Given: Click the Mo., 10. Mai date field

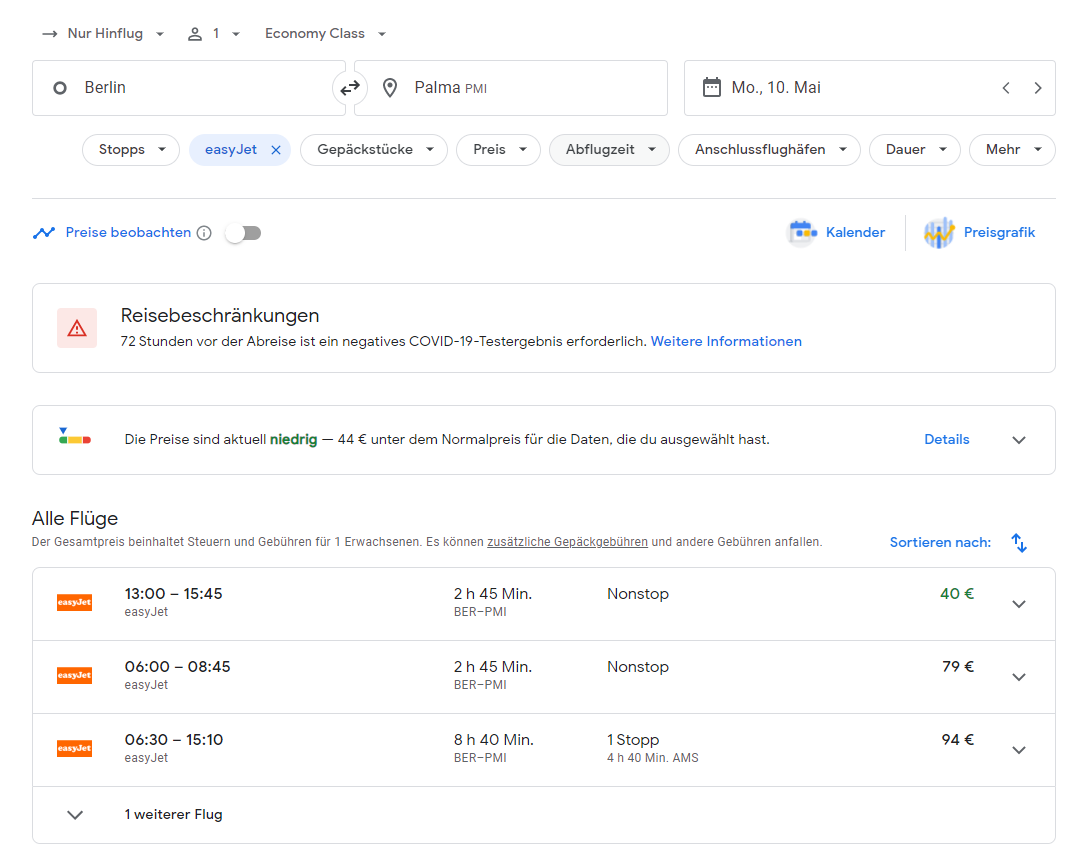Looking at the screenshot, I should click(x=869, y=88).
